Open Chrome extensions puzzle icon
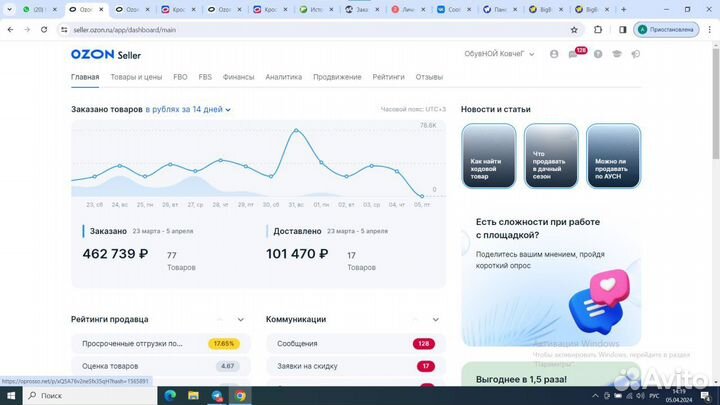This screenshot has width=720, height=405. (x=597, y=30)
